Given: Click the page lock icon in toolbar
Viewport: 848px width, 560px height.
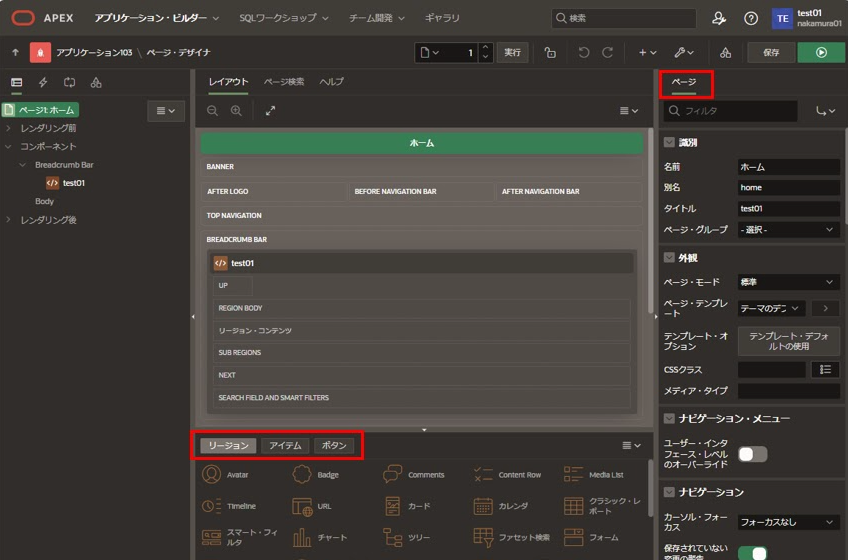Looking at the screenshot, I should click(550, 53).
